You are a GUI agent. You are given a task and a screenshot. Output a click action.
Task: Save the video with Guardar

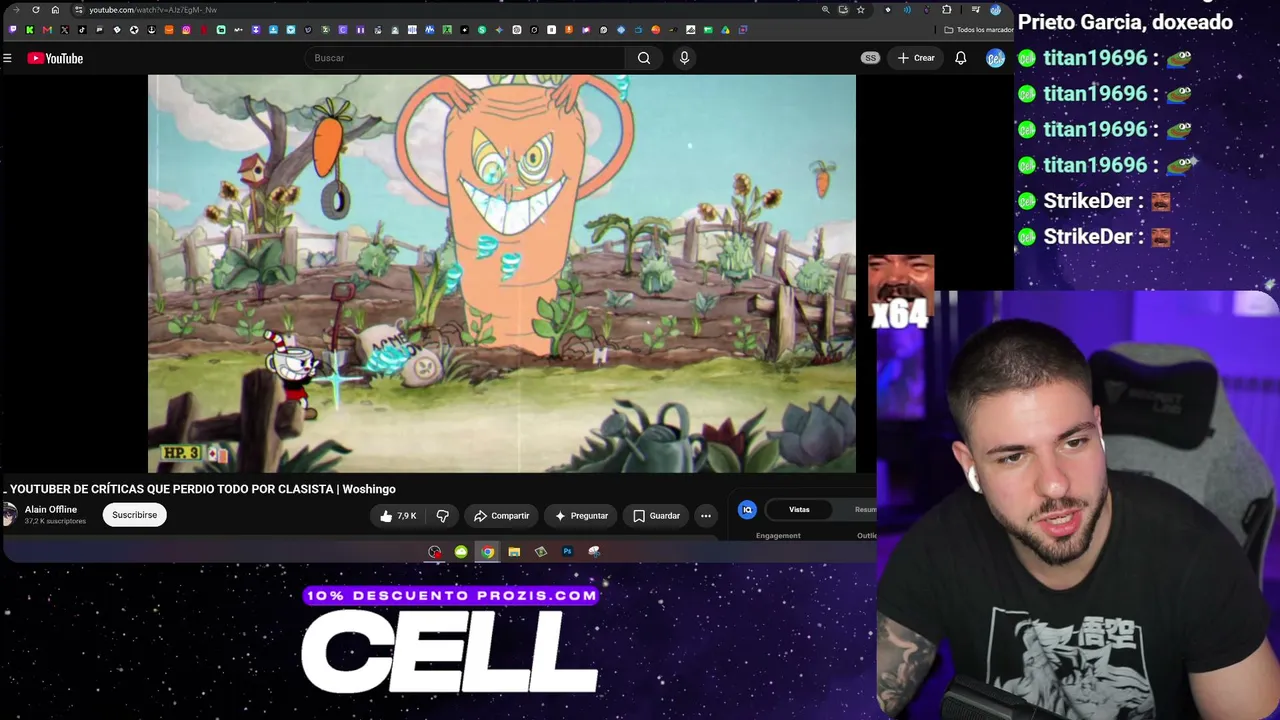(656, 516)
